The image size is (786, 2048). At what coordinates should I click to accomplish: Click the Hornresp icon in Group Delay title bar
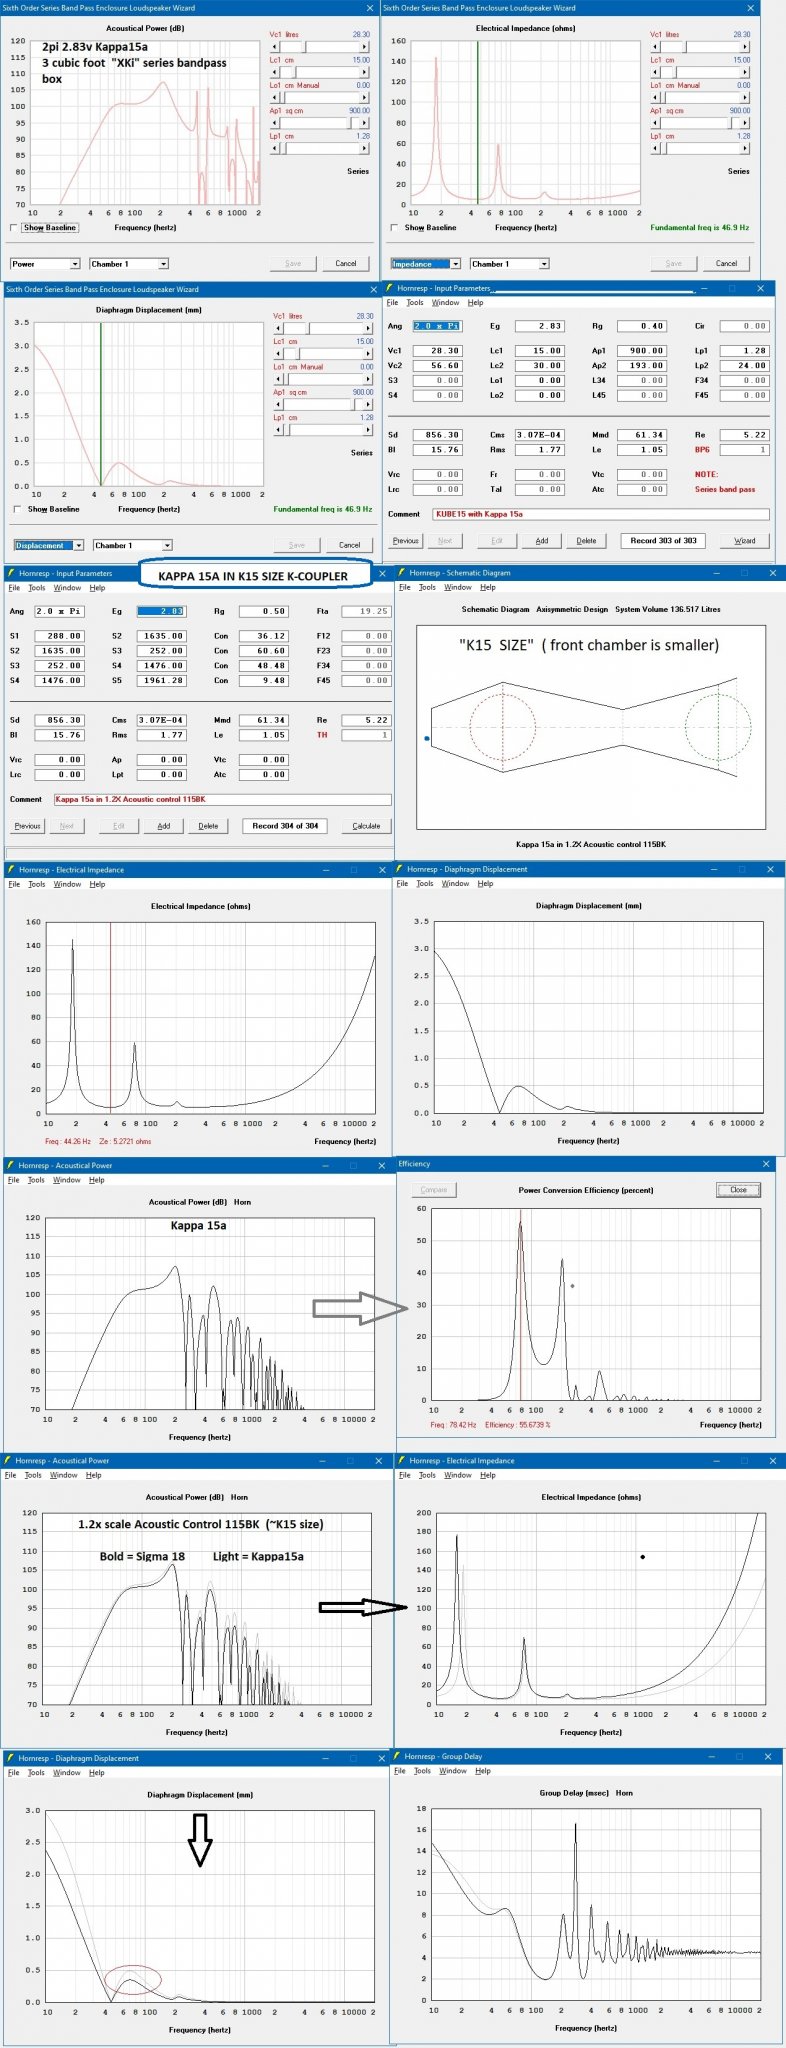click(397, 1755)
